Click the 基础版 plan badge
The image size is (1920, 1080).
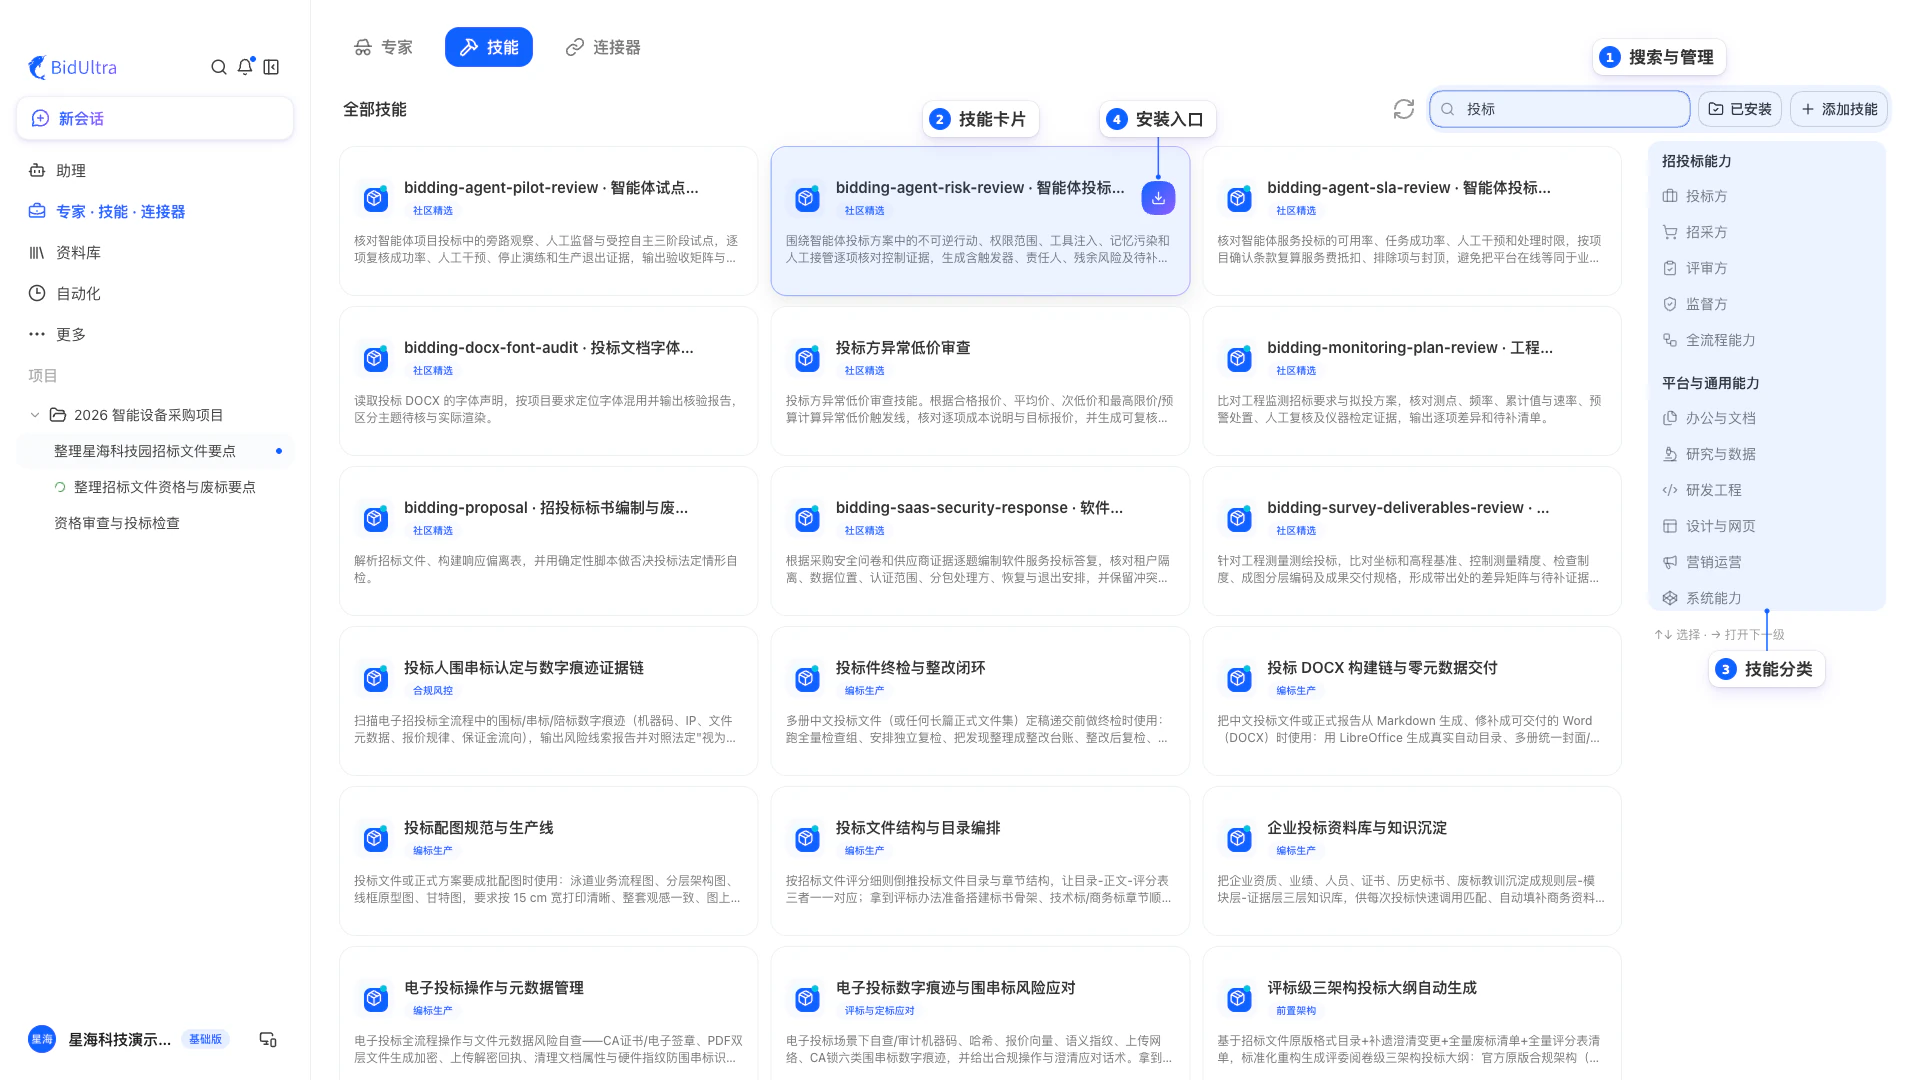[x=205, y=1040]
